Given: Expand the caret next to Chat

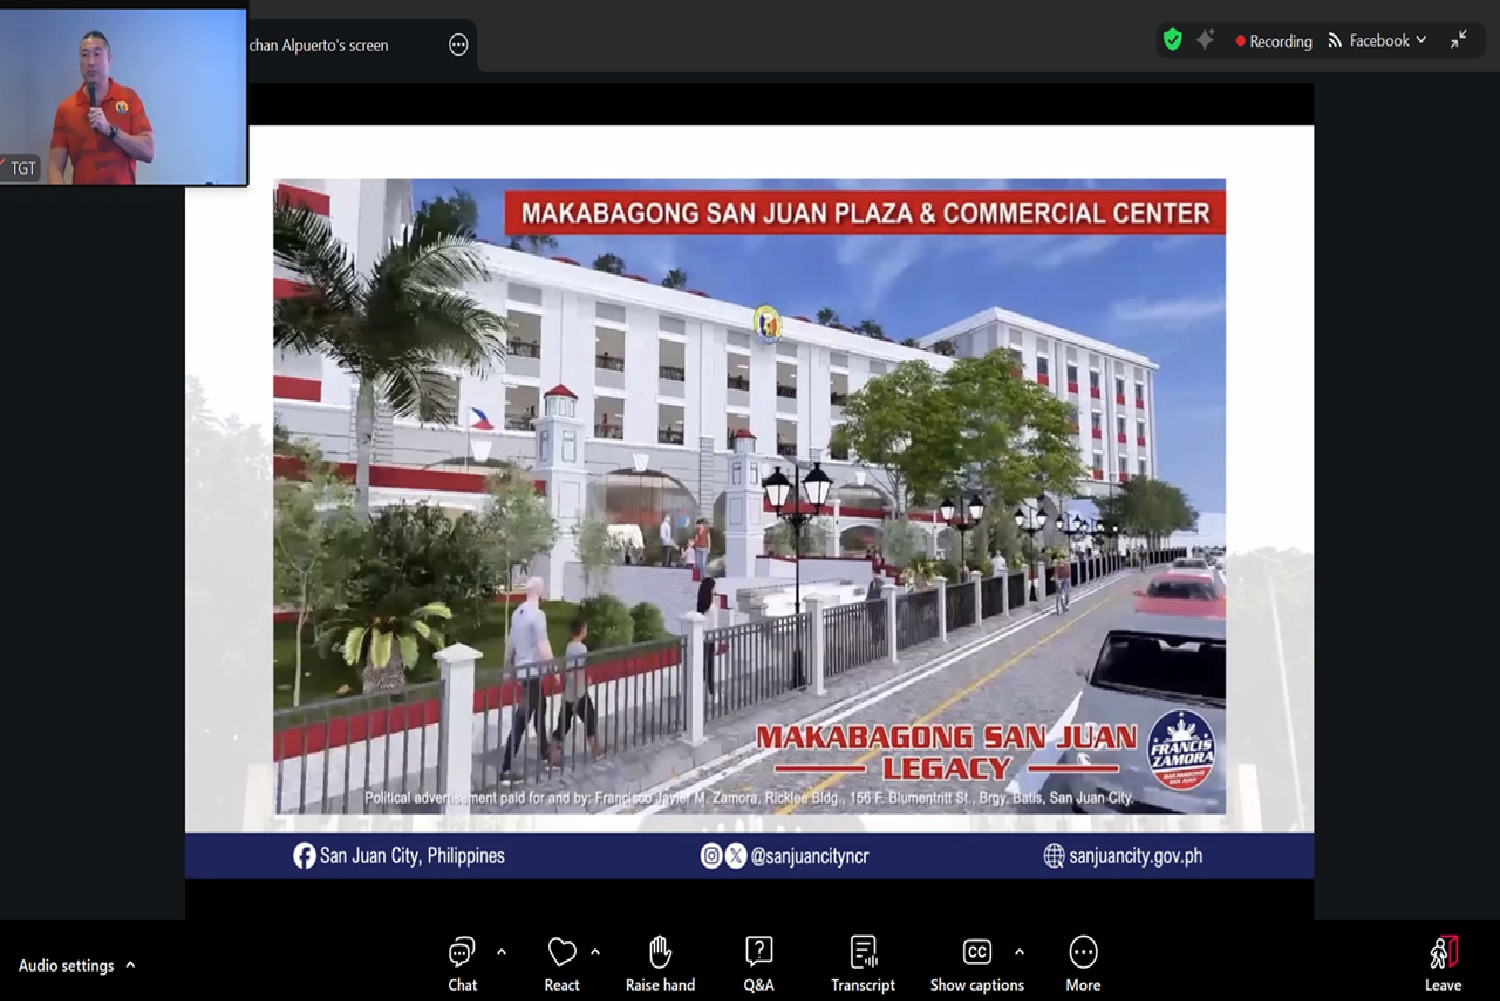Looking at the screenshot, I should tap(502, 952).
